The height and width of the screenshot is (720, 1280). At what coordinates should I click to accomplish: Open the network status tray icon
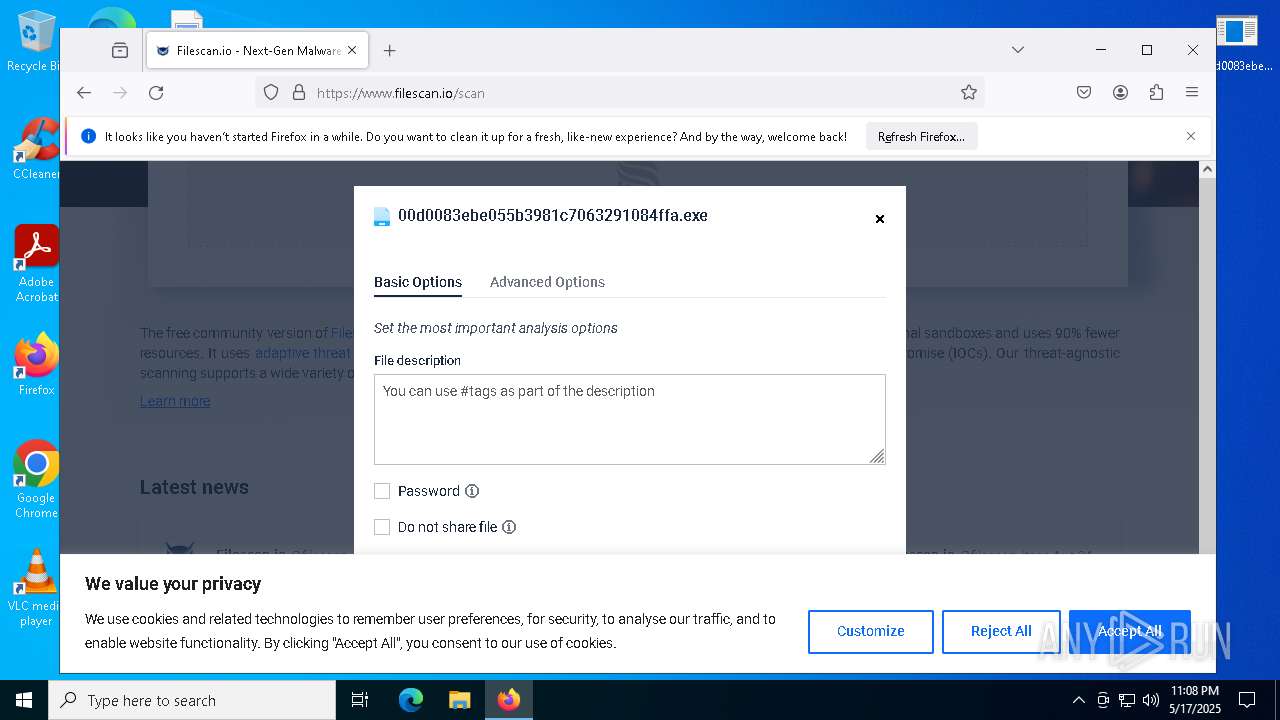click(x=1127, y=700)
